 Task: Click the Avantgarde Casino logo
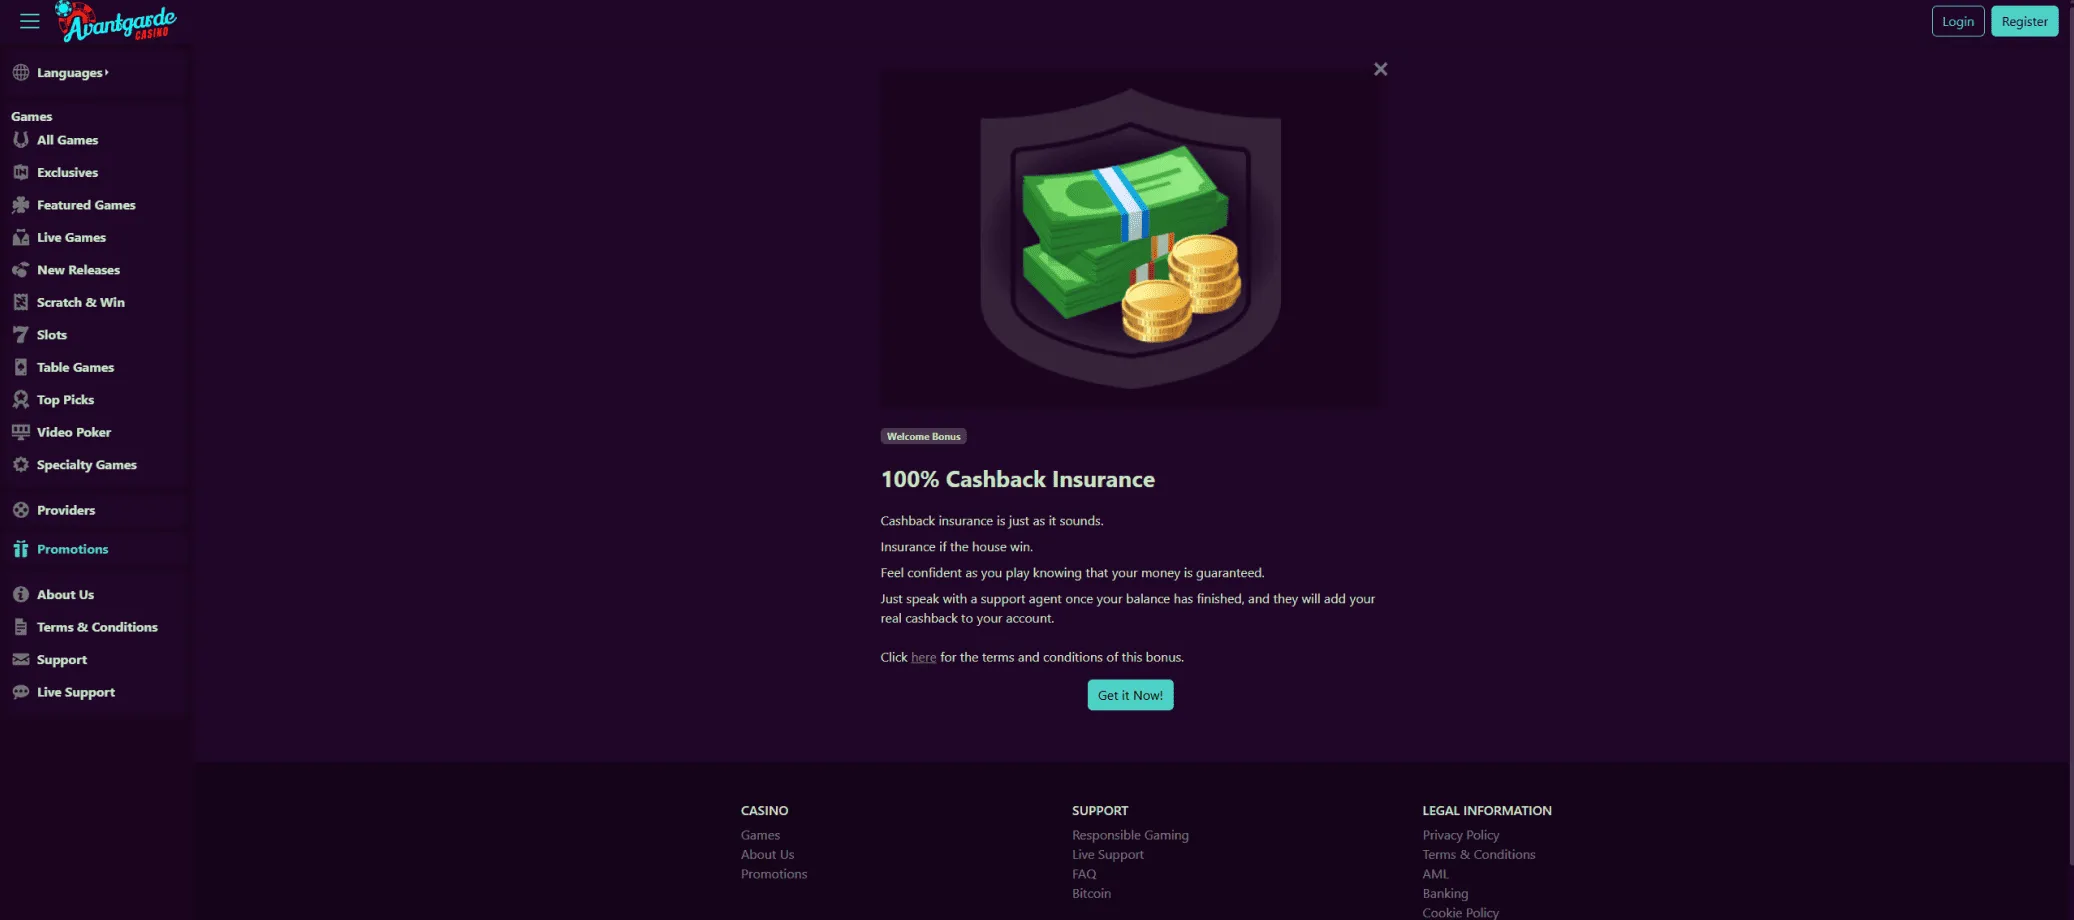pos(116,21)
